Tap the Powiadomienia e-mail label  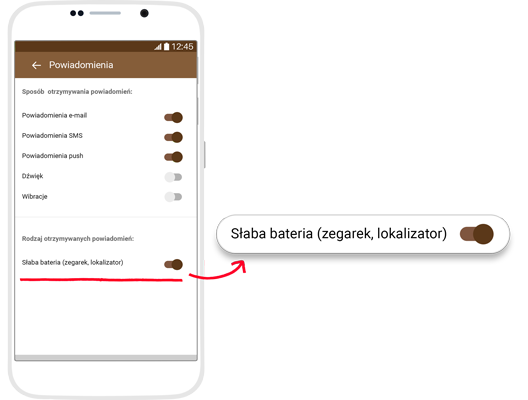54,115
